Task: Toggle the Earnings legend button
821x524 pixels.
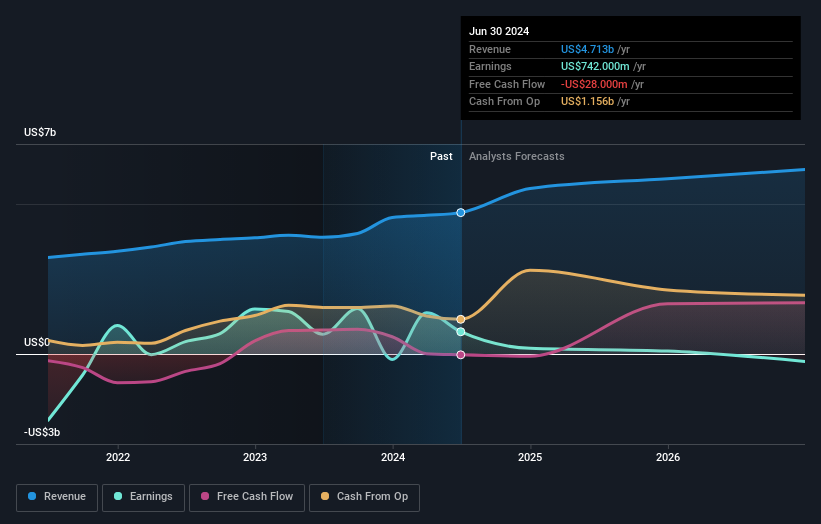Action: pyautogui.click(x=143, y=497)
